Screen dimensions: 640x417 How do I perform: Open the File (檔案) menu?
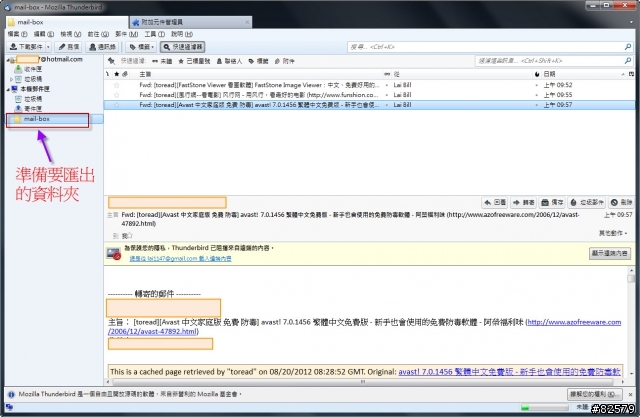(18, 34)
